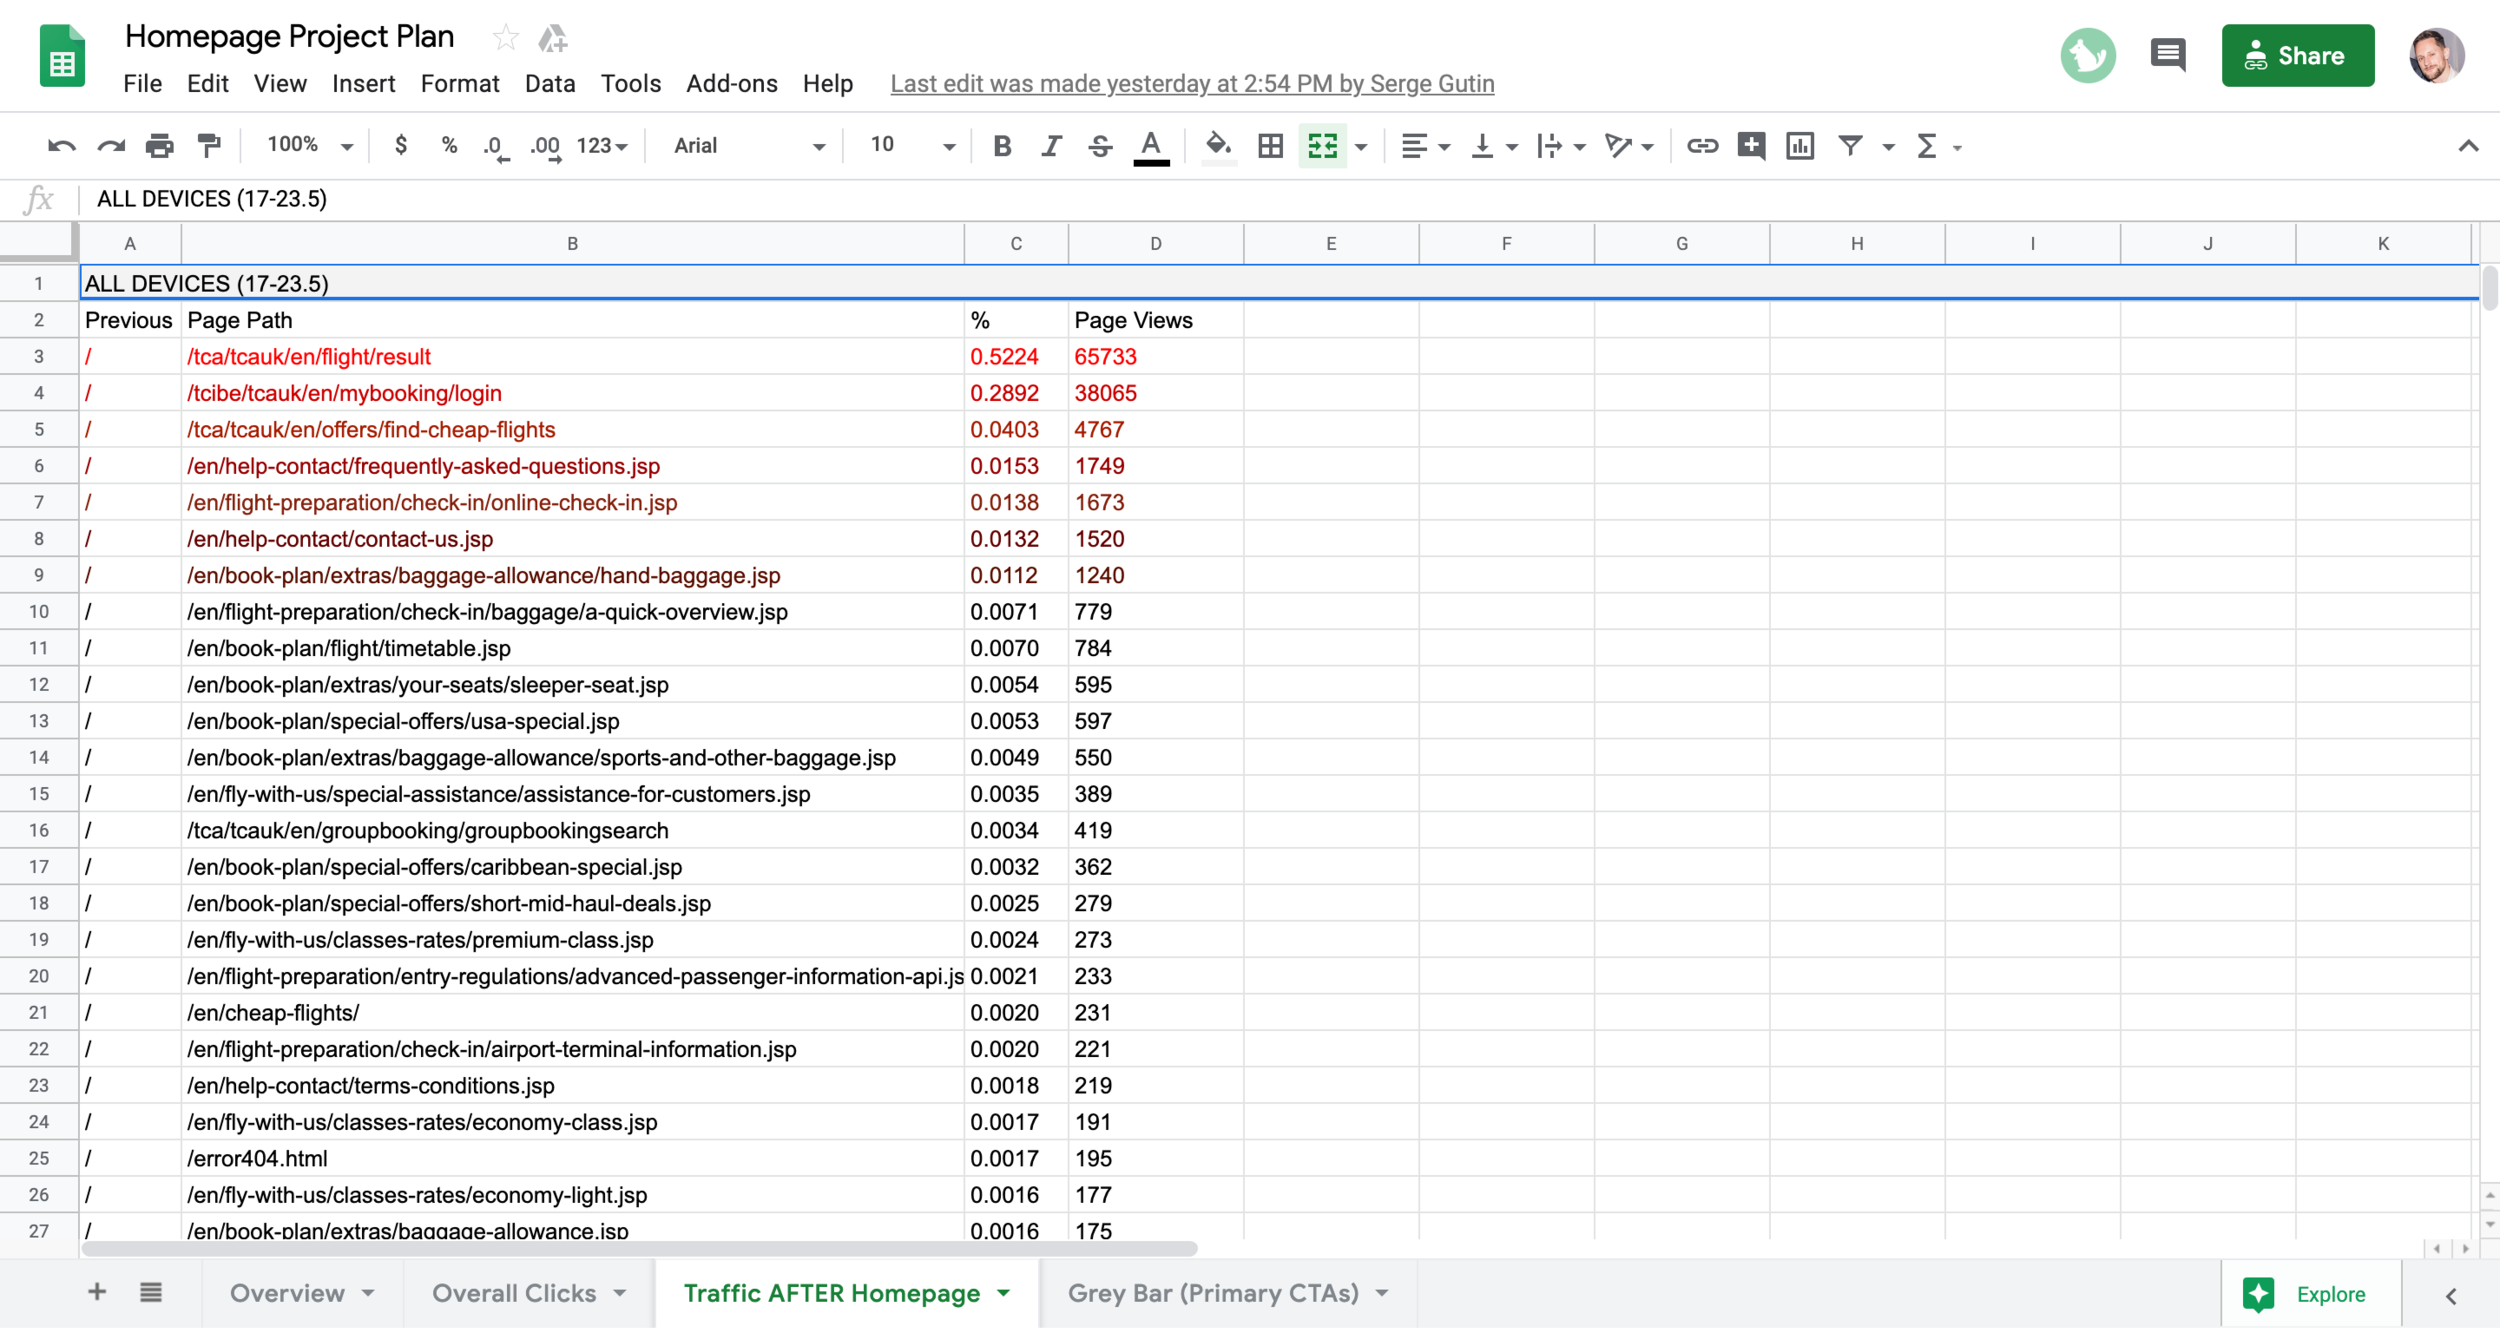Click the Insert chart icon
This screenshot has width=2500, height=1333.
(1800, 146)
